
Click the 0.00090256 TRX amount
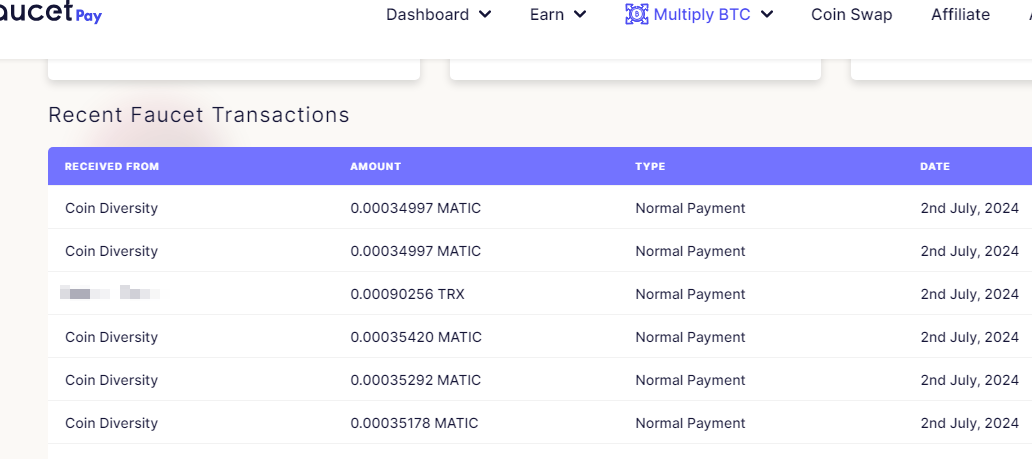pos(407,294)
